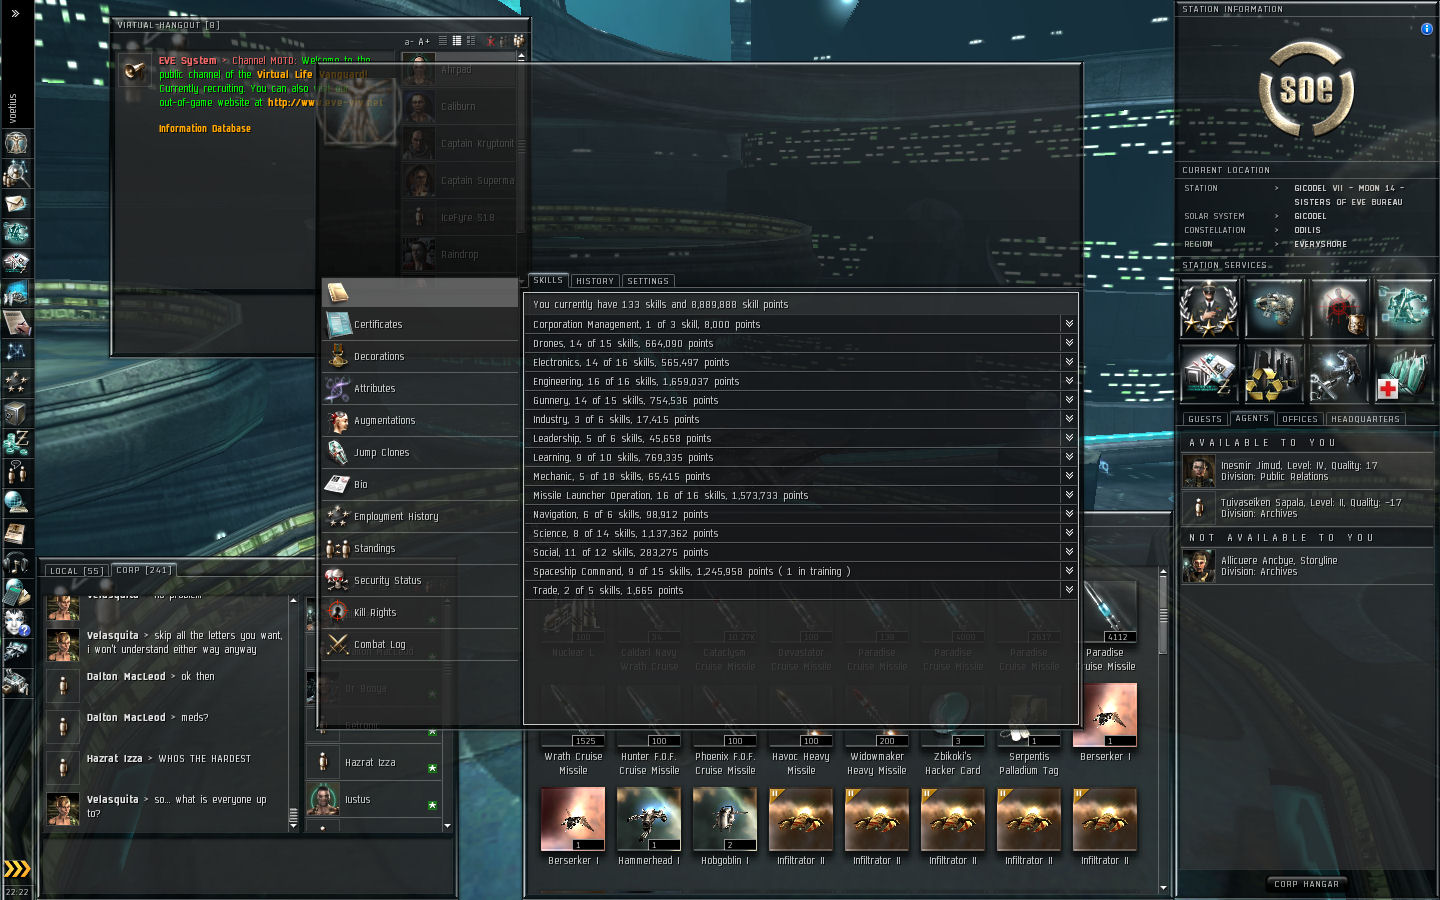Click the Corp chat scrollbar down arrow
1440x900 pixels.
click(x=294, y=826)
